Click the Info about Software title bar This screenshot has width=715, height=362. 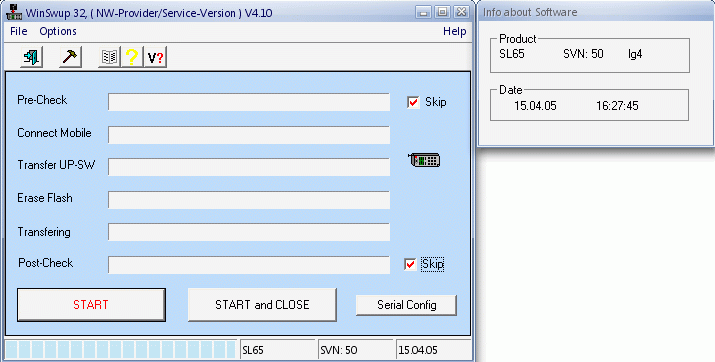[596, 12]
